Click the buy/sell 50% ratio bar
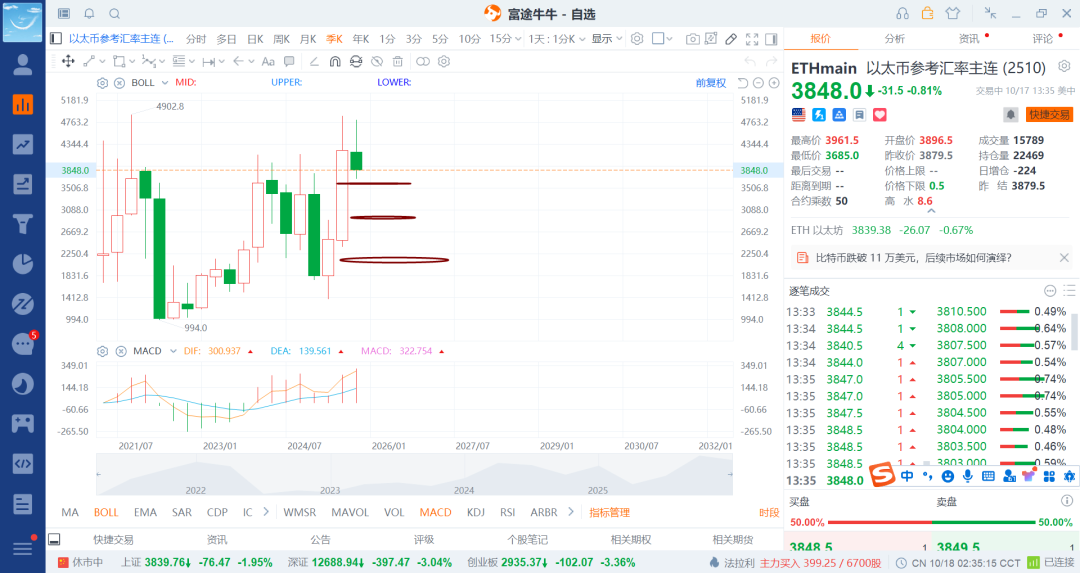The width and height of the screenshot is (1080, 573). [931, 523]
